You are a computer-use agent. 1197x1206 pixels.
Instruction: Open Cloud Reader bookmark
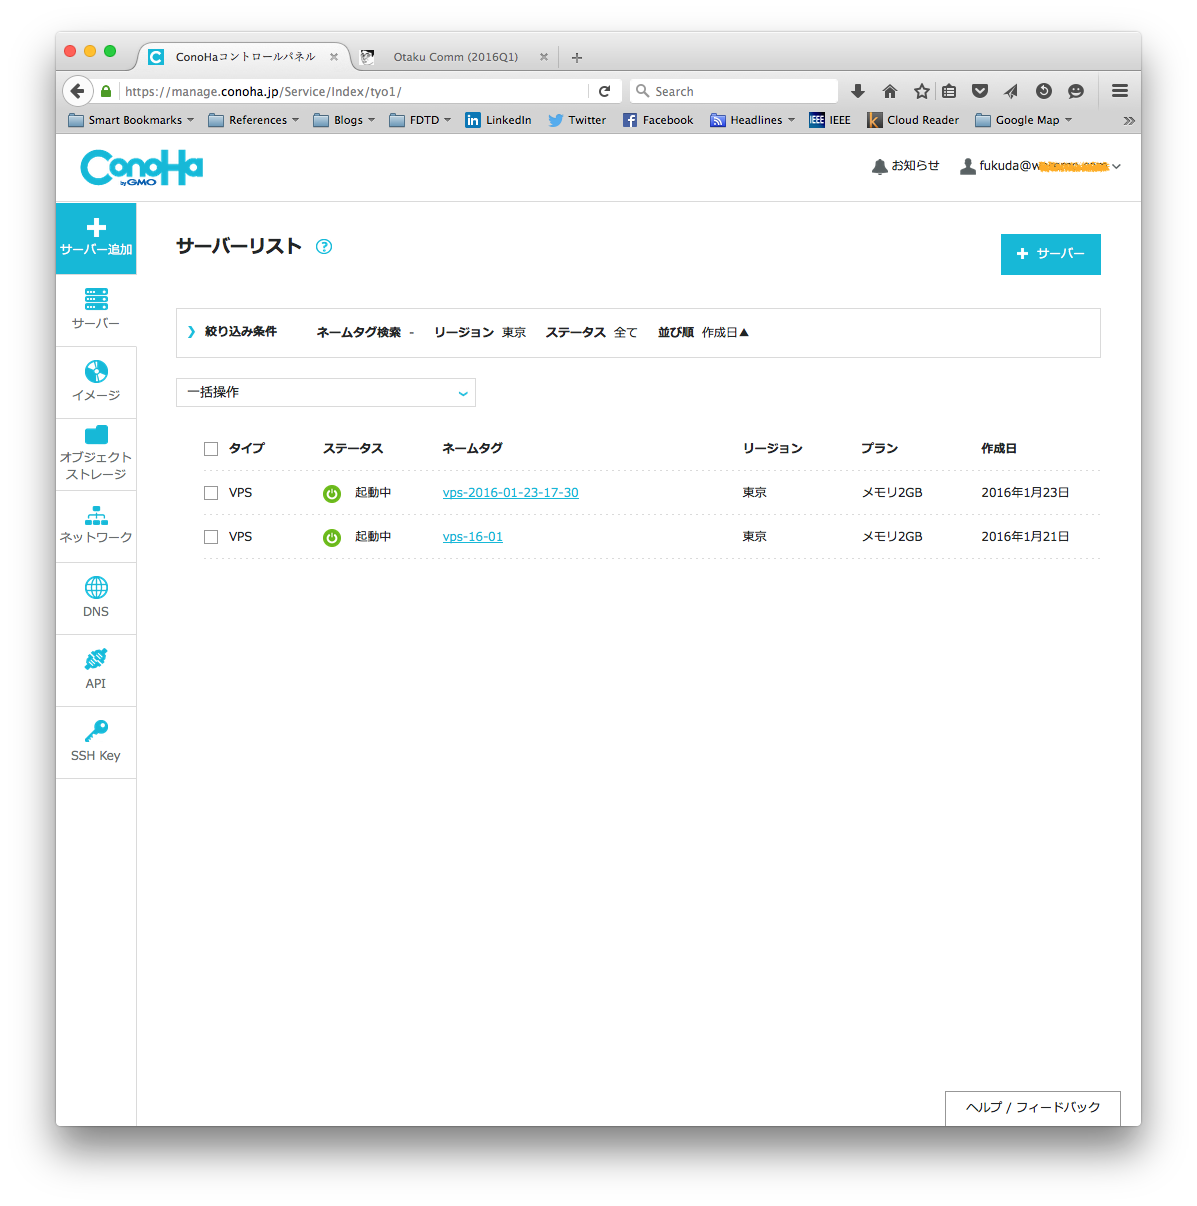click(913, 120)
